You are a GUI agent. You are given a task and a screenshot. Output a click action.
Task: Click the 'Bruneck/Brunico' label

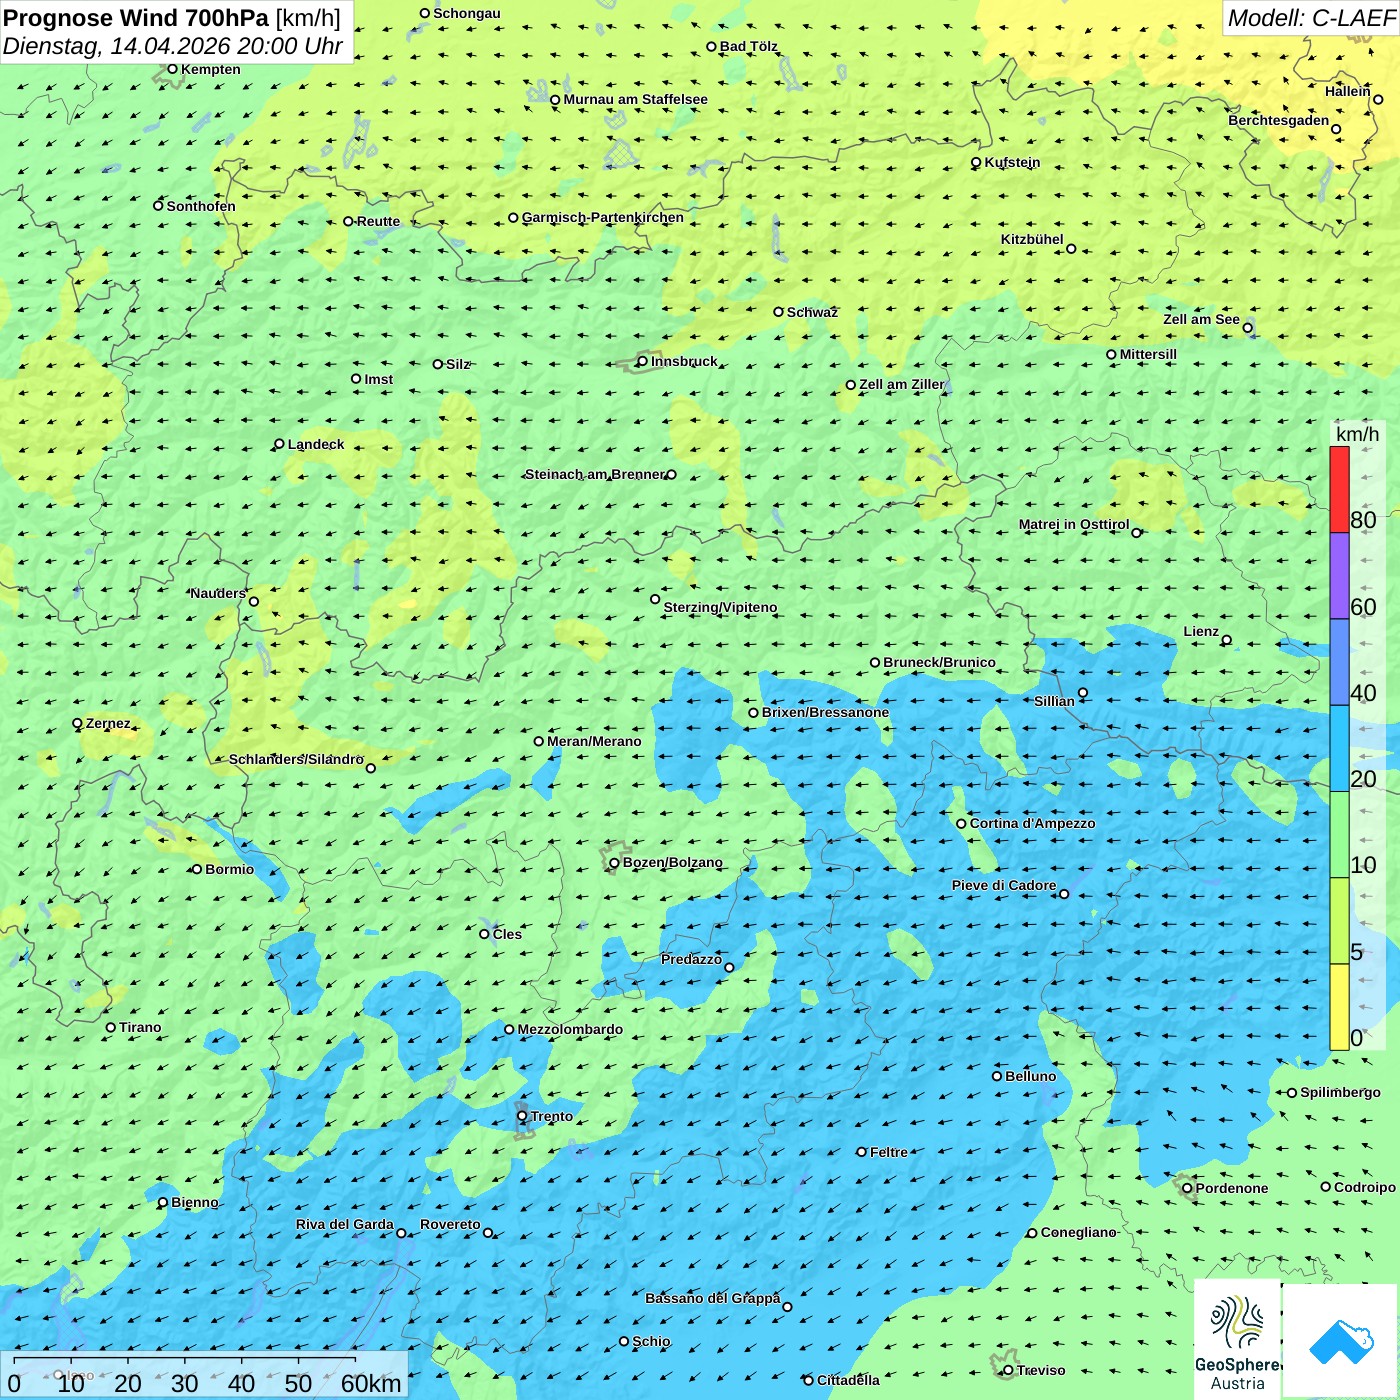pos(939,662)
